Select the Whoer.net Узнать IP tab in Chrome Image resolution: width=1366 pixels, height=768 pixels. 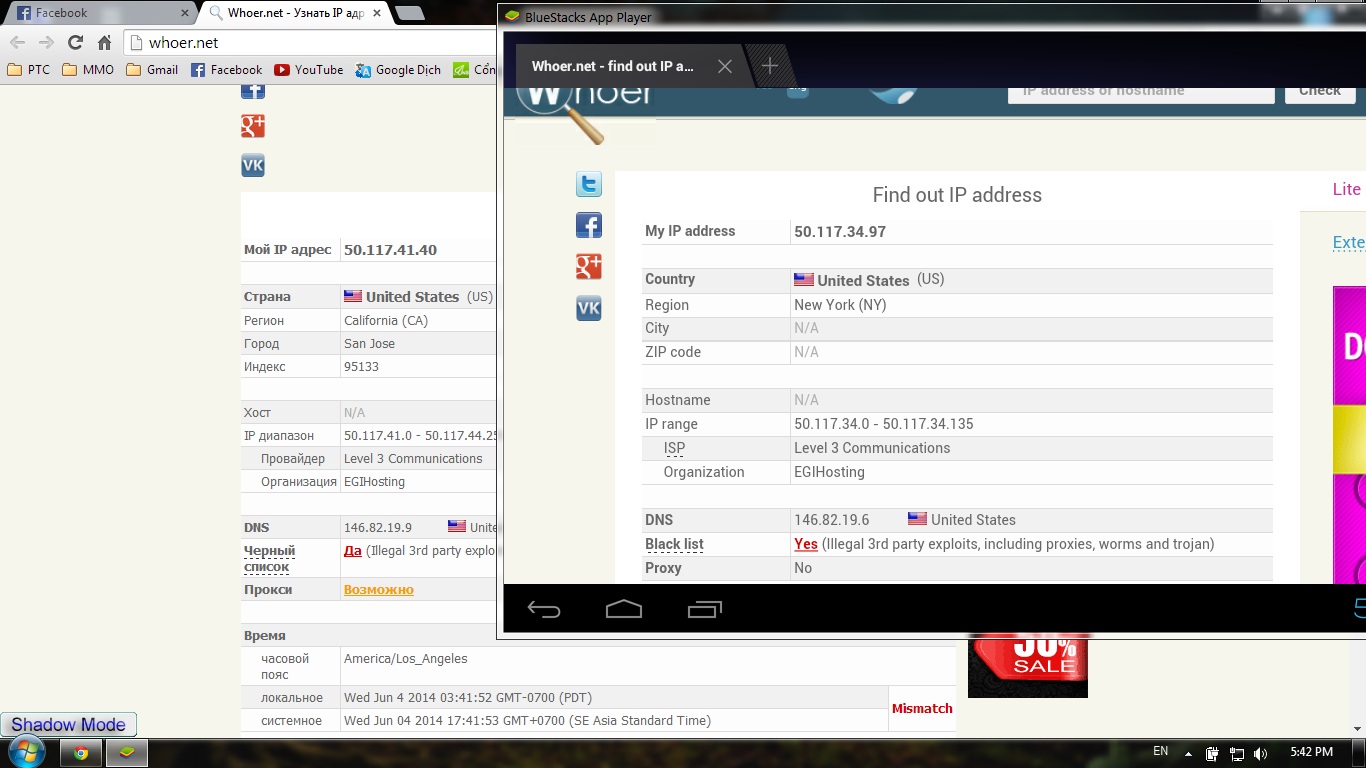click(295, 13)
